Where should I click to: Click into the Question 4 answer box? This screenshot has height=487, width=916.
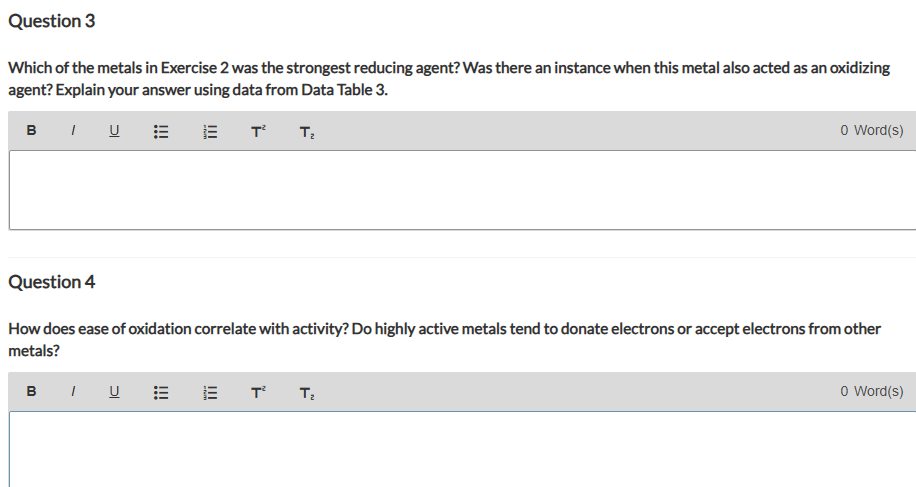click(462, 449)
